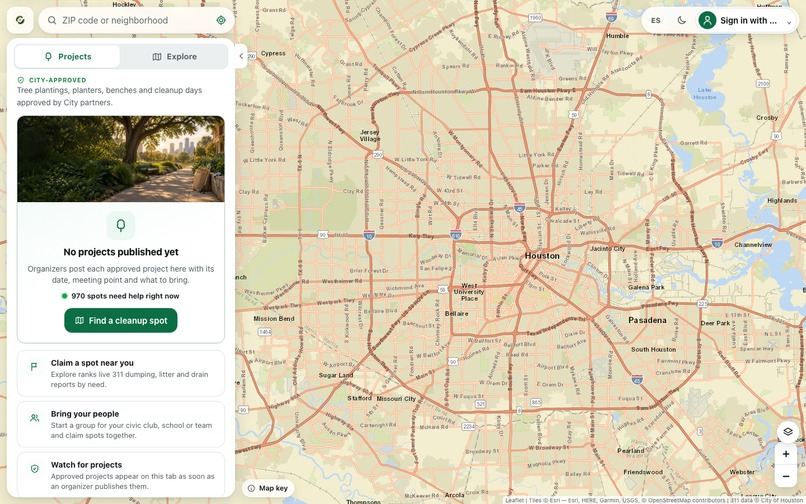The height and width of the screenshot is (504, 806).
Task: Click the South Houston map label
Action: coord(653,349)
